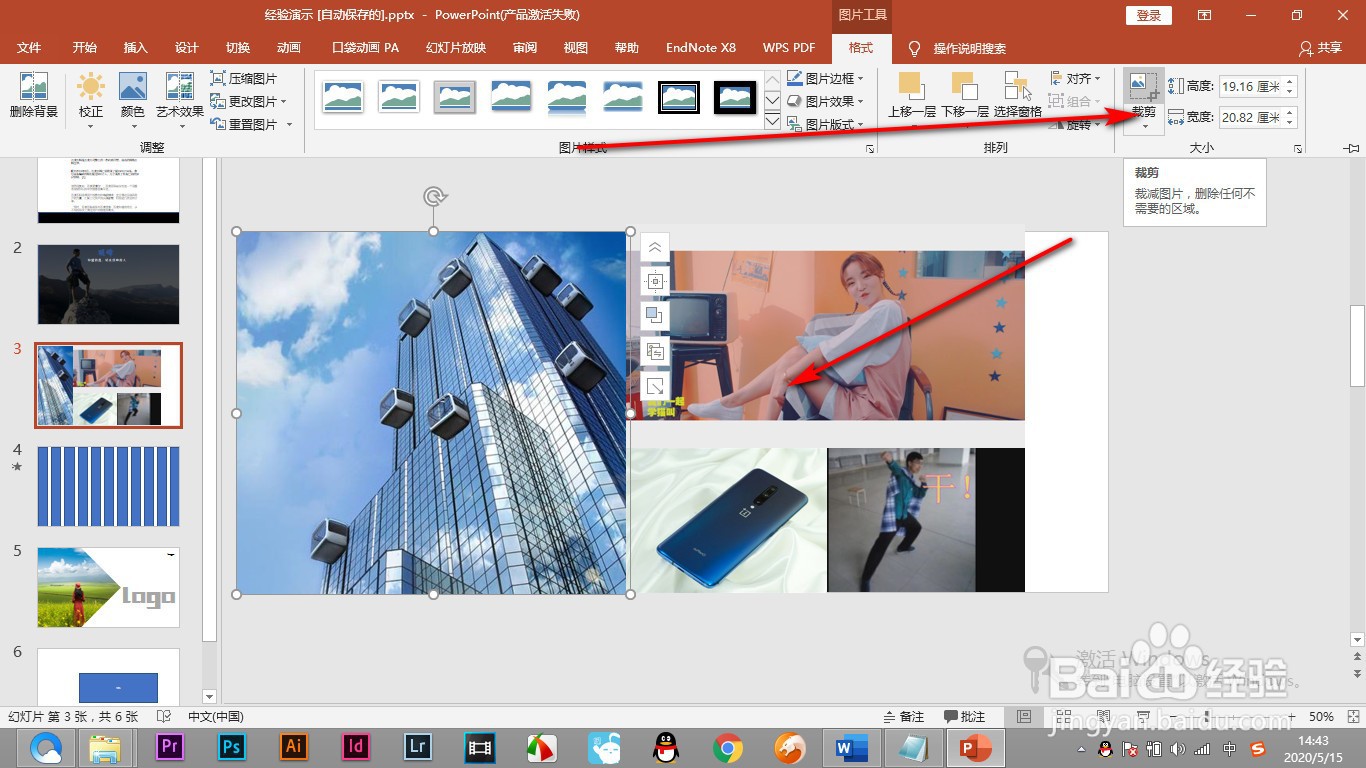Open Artistic Effects (艺术效果)

(180, 100)
